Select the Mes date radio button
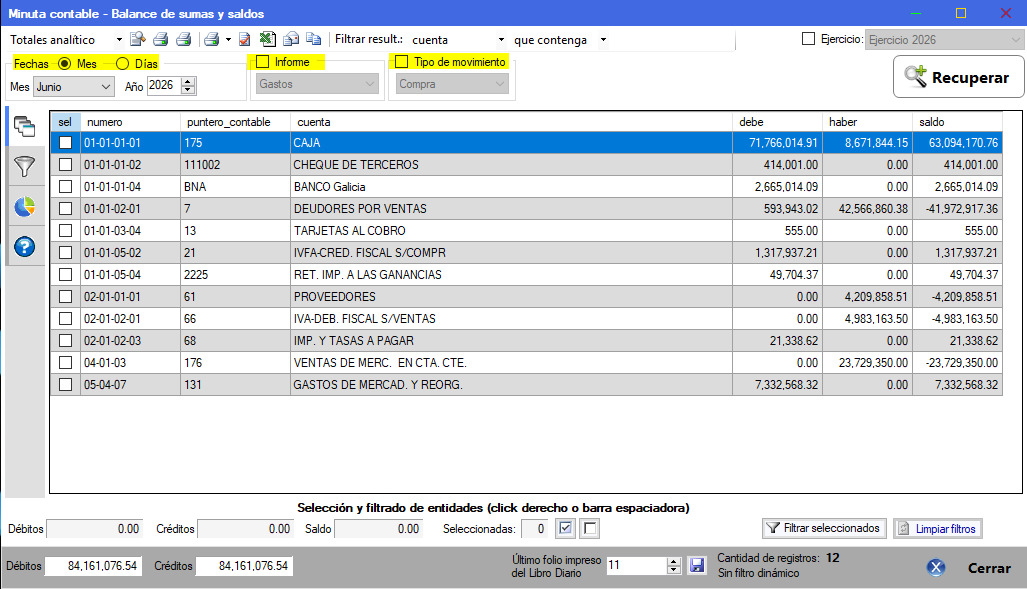This screenshot has width=1027, height=589. coord(64,64)
